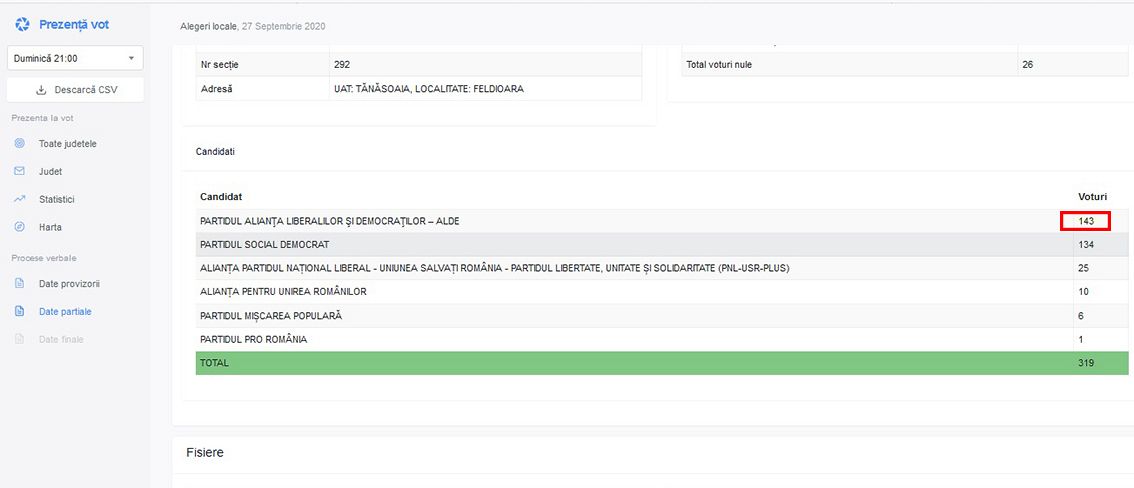
Task: Click the Date finale document icon
Action: click(x=20, y=339)
